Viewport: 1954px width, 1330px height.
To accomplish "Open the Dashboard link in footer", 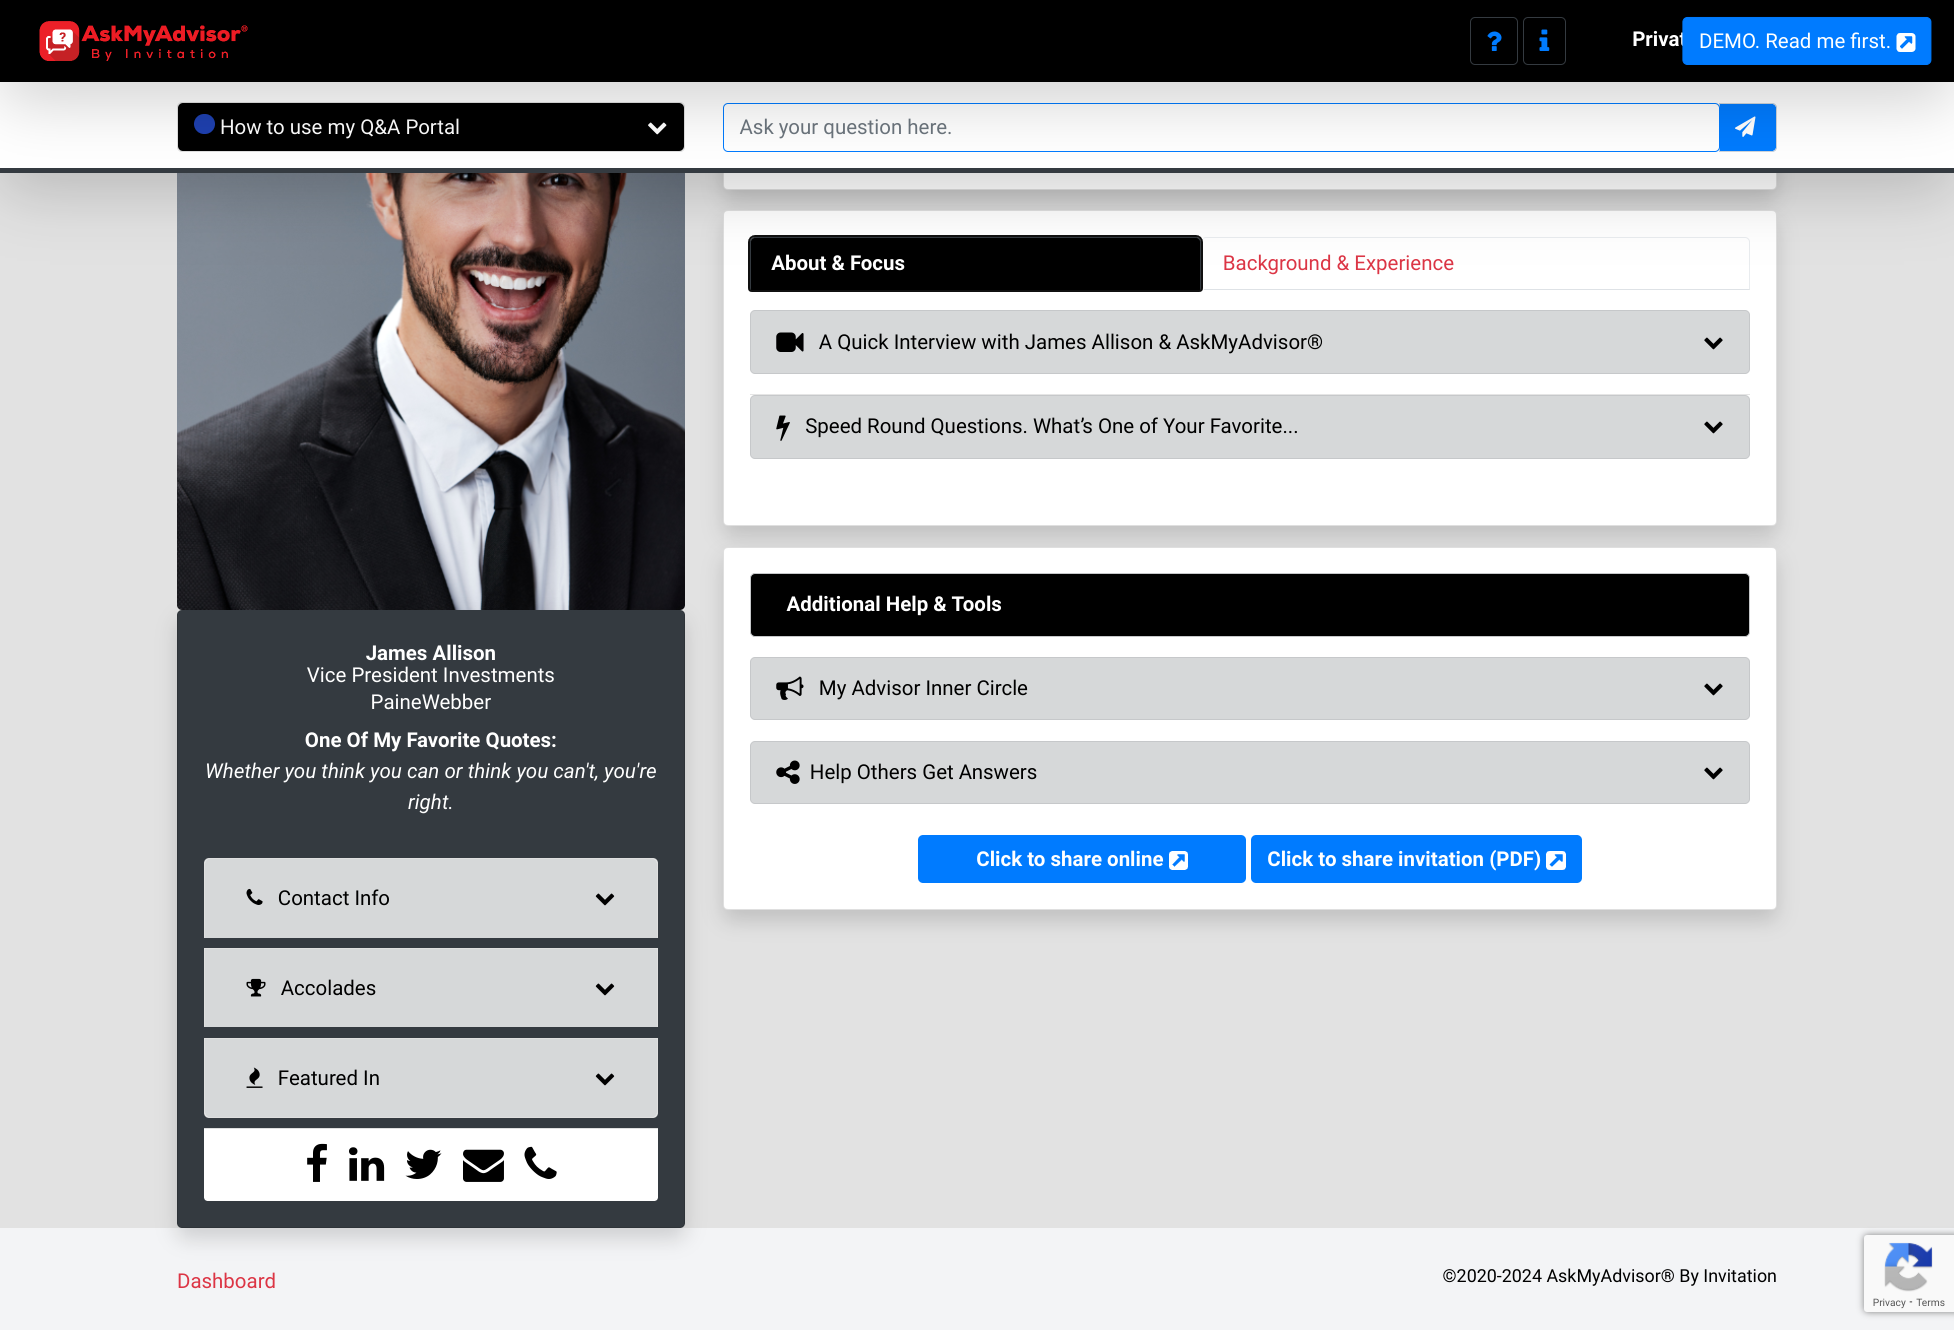I will (226, 1281).
